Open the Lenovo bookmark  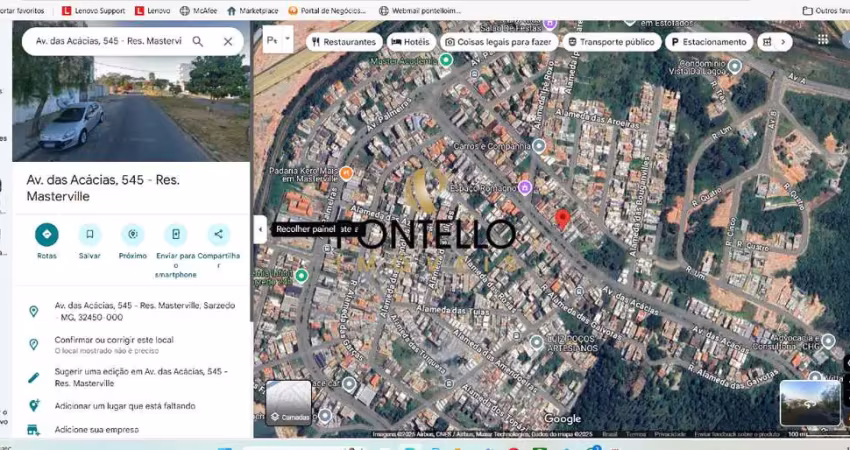pyautogui.click(x=152, y=10)
